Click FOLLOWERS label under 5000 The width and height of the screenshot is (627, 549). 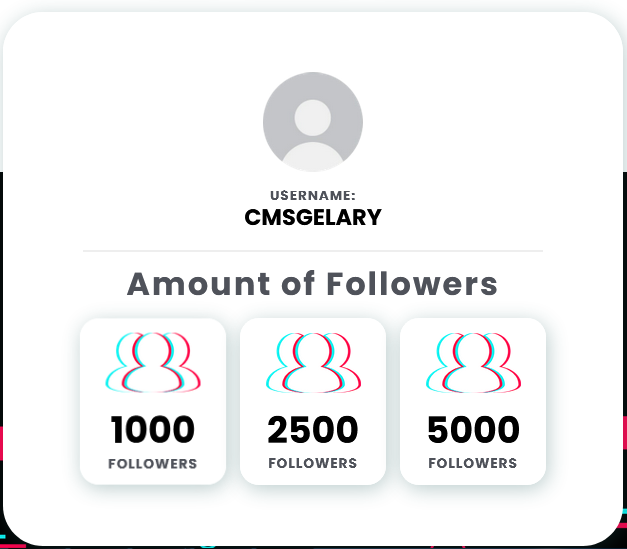click(473, 464)
